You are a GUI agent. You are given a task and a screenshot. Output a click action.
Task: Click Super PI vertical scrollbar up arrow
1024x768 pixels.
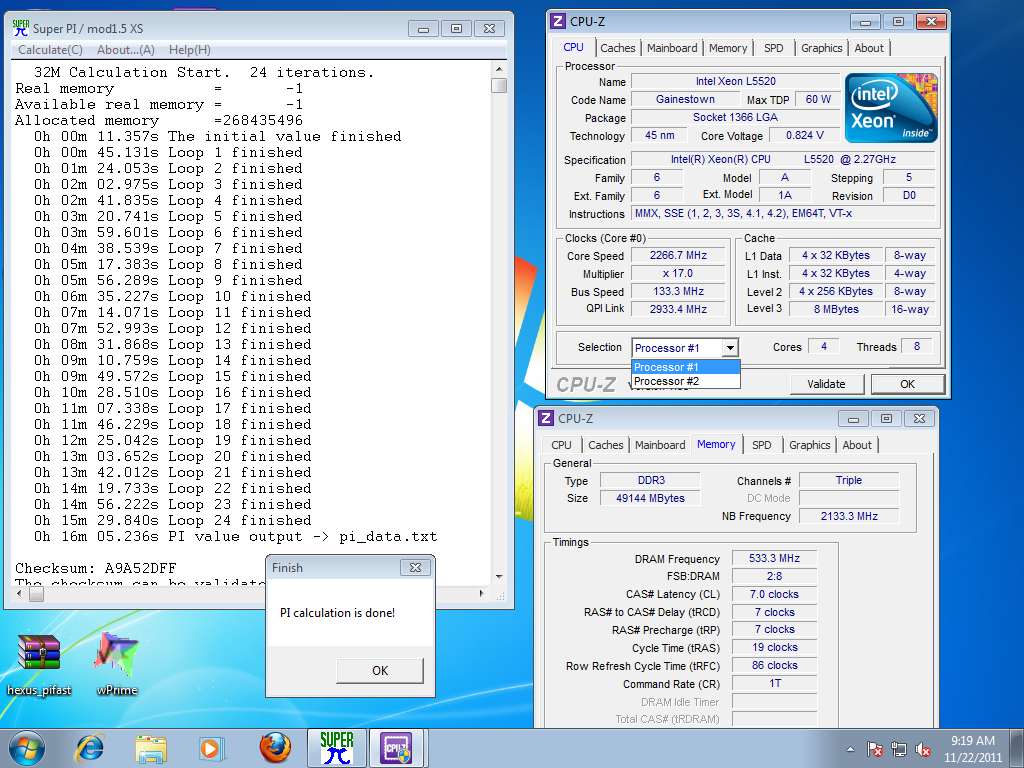499,69
